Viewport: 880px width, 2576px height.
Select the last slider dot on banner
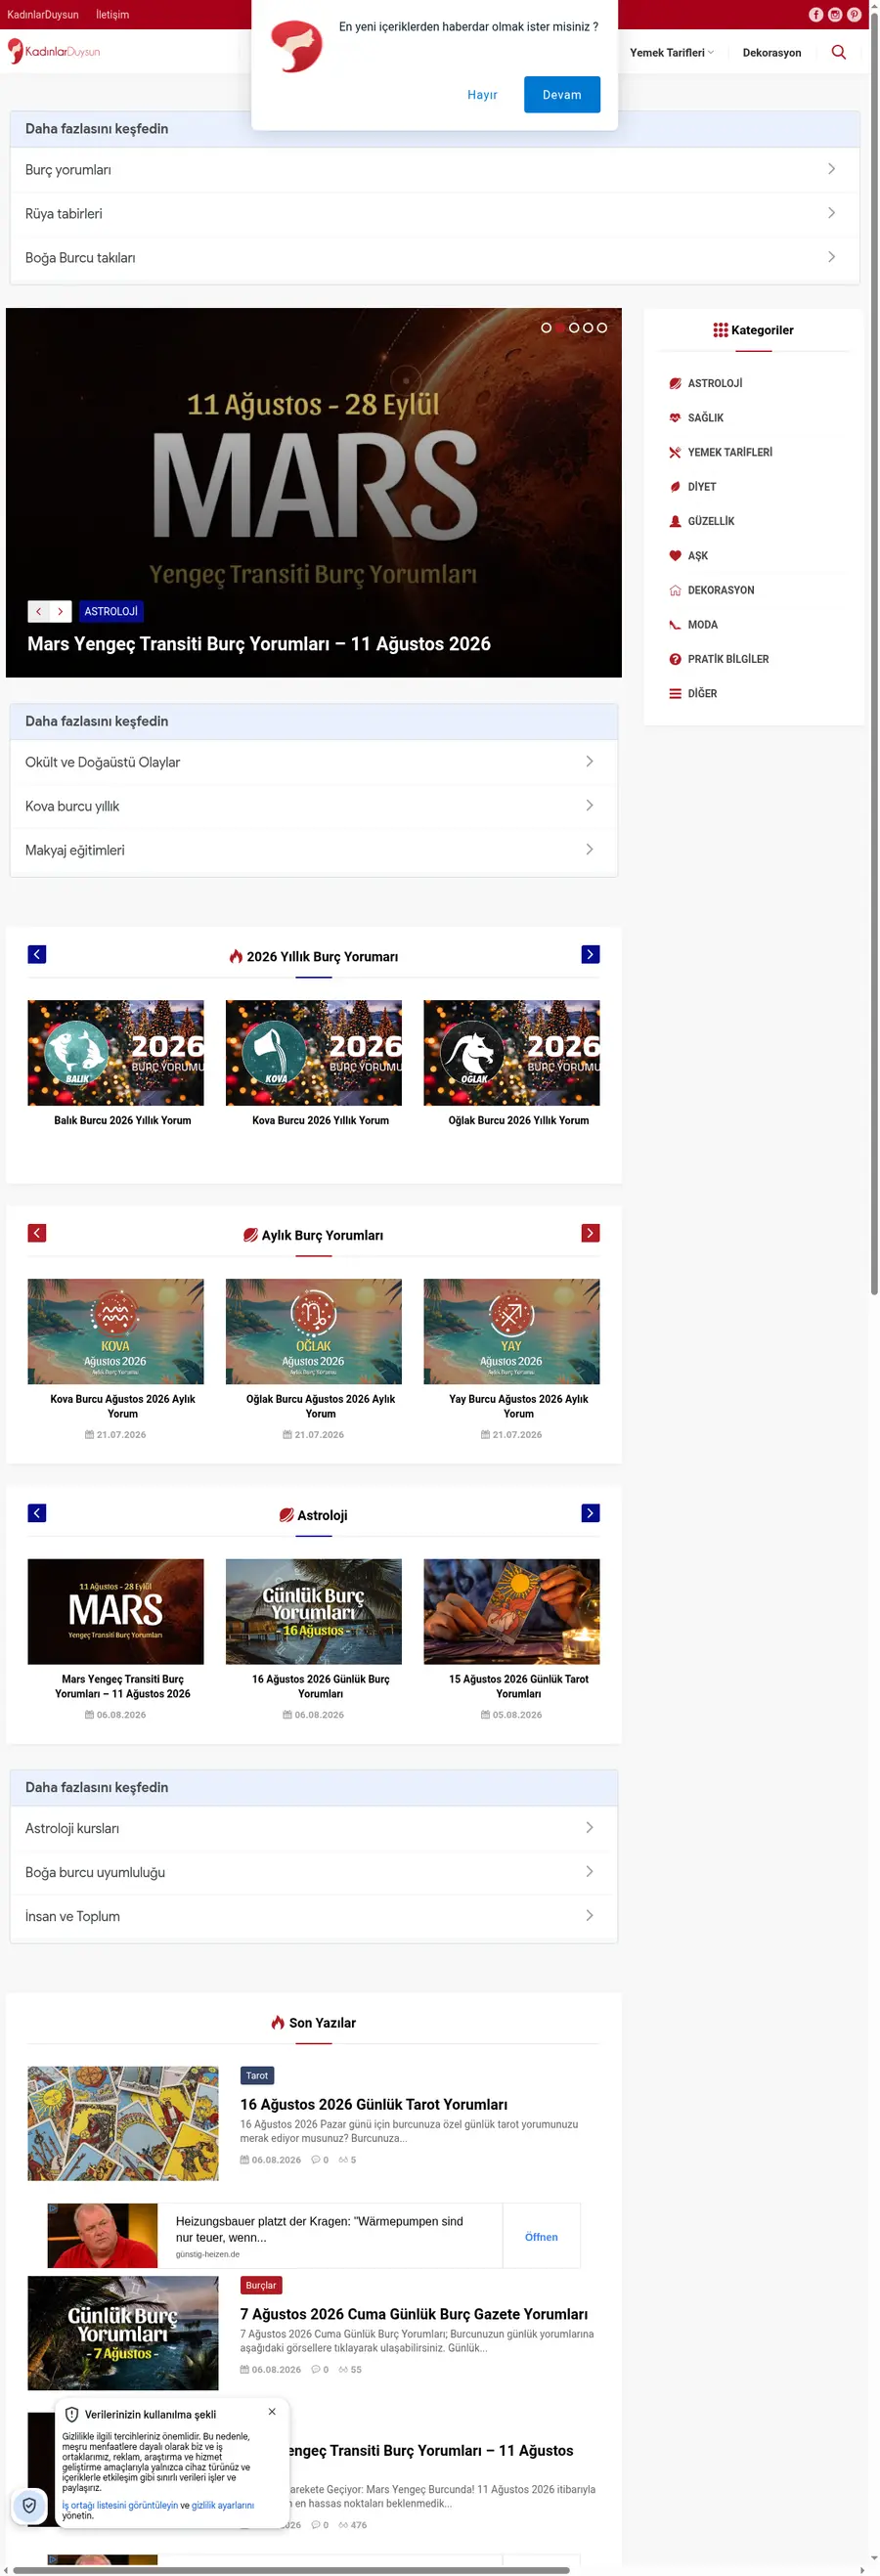tap(602, 327)
